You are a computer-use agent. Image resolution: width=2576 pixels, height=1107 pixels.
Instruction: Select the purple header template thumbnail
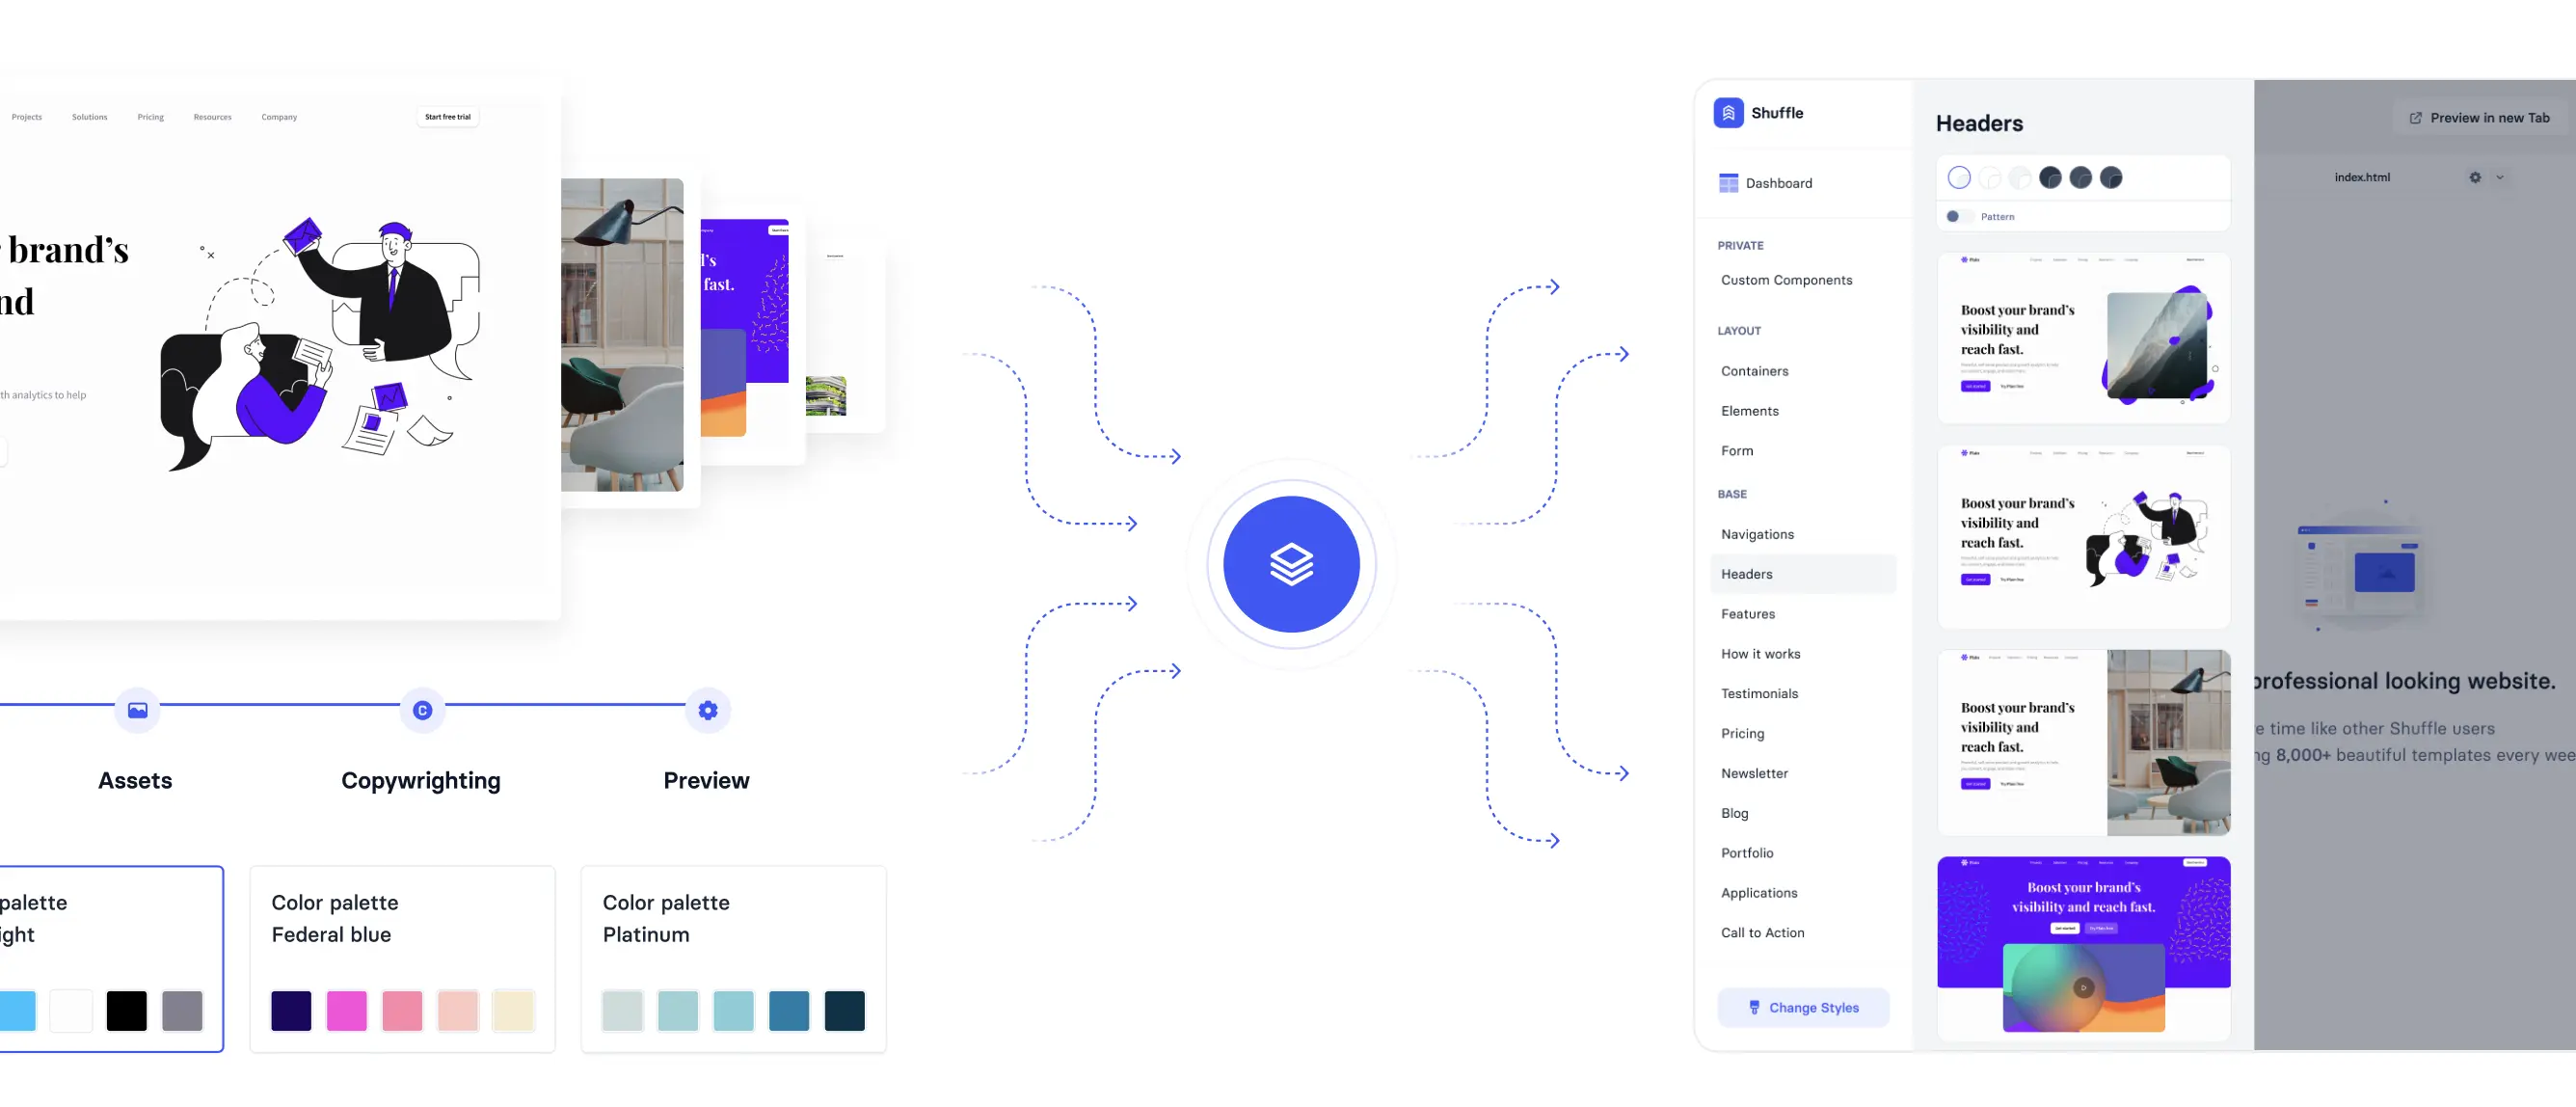point(2083,945)
